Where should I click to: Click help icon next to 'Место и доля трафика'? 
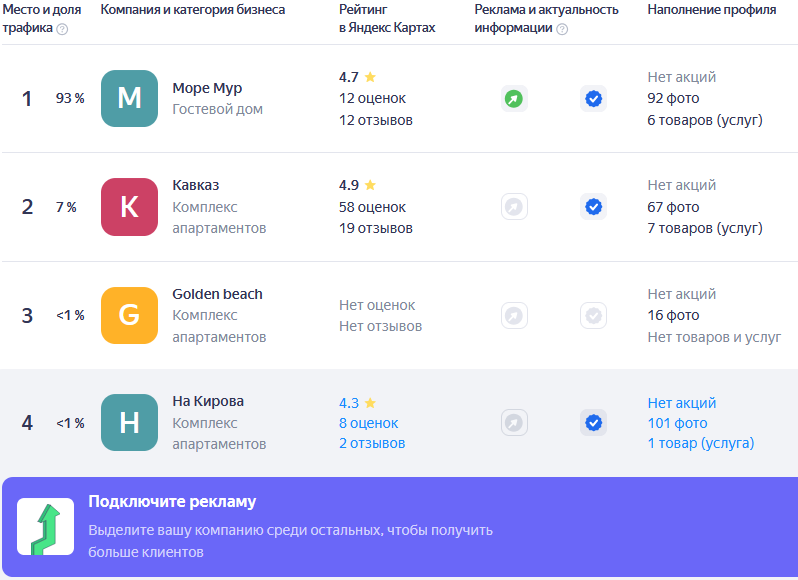point(62,29)
